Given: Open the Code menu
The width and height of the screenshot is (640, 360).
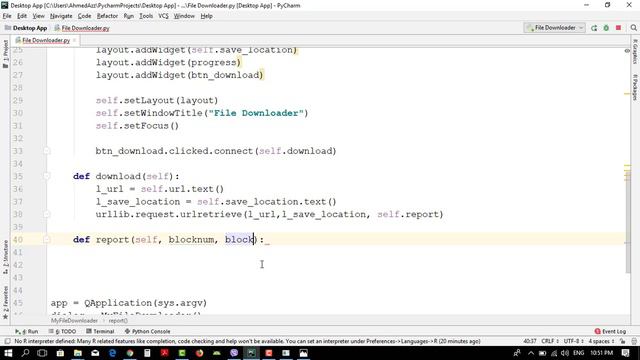Looking at the screenshot, I should coord(84,16).
